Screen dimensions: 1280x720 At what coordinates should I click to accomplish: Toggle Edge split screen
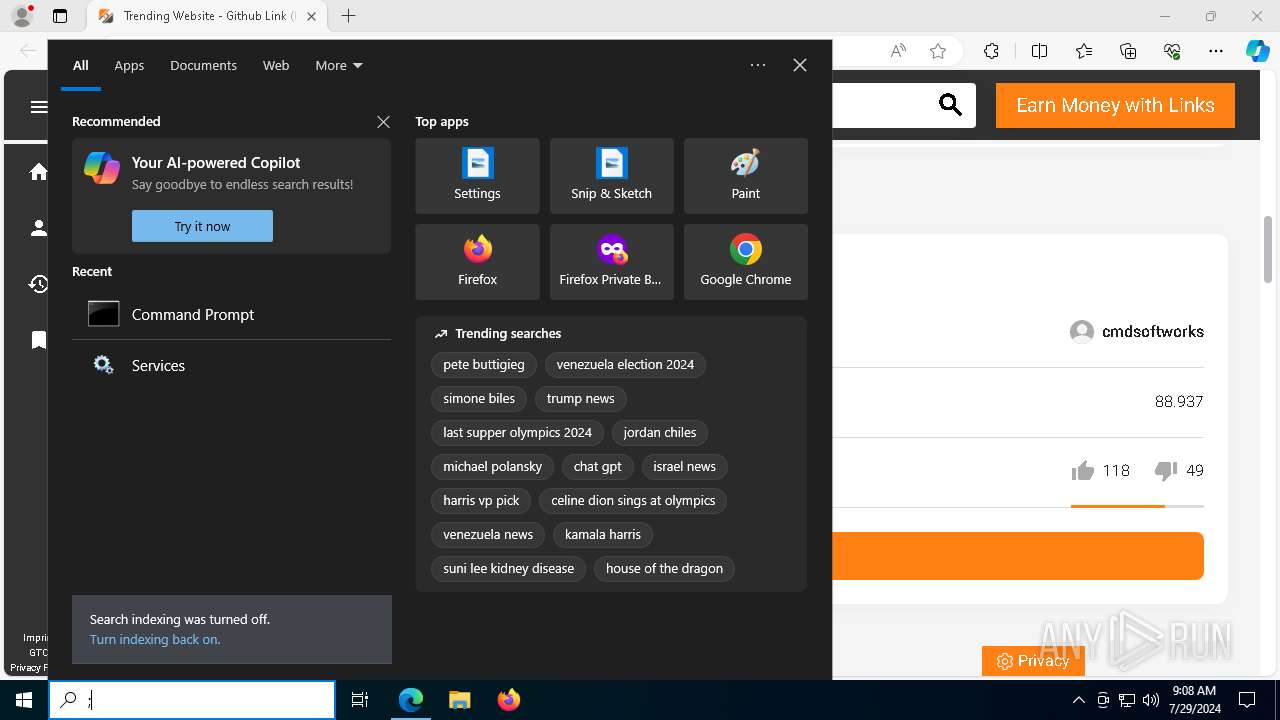1039,51
